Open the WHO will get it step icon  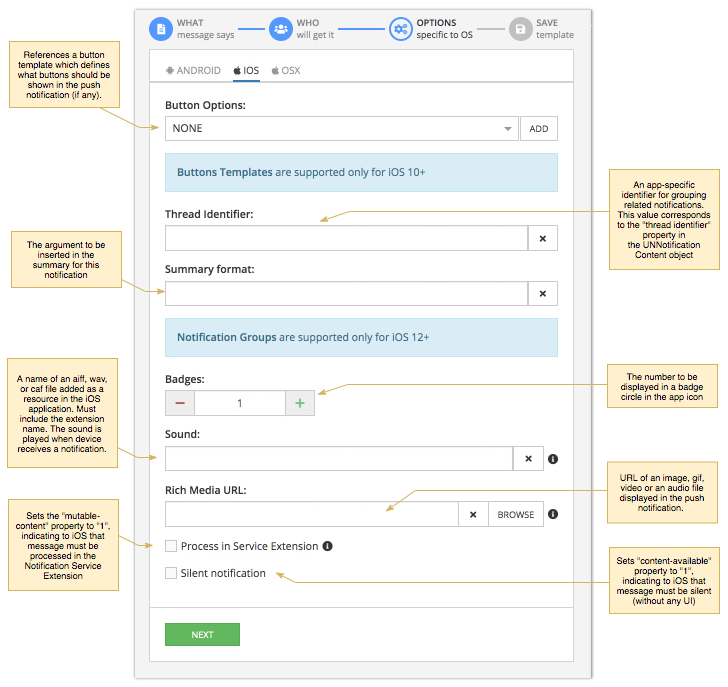280,29
